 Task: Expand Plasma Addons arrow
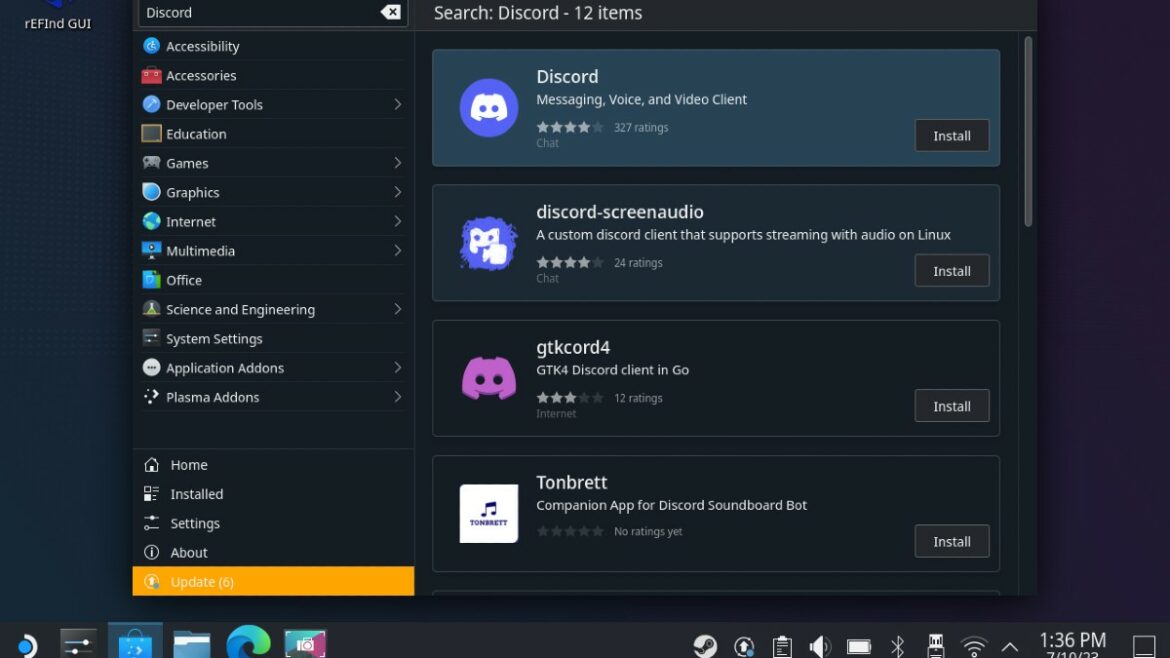coord(398,397)
